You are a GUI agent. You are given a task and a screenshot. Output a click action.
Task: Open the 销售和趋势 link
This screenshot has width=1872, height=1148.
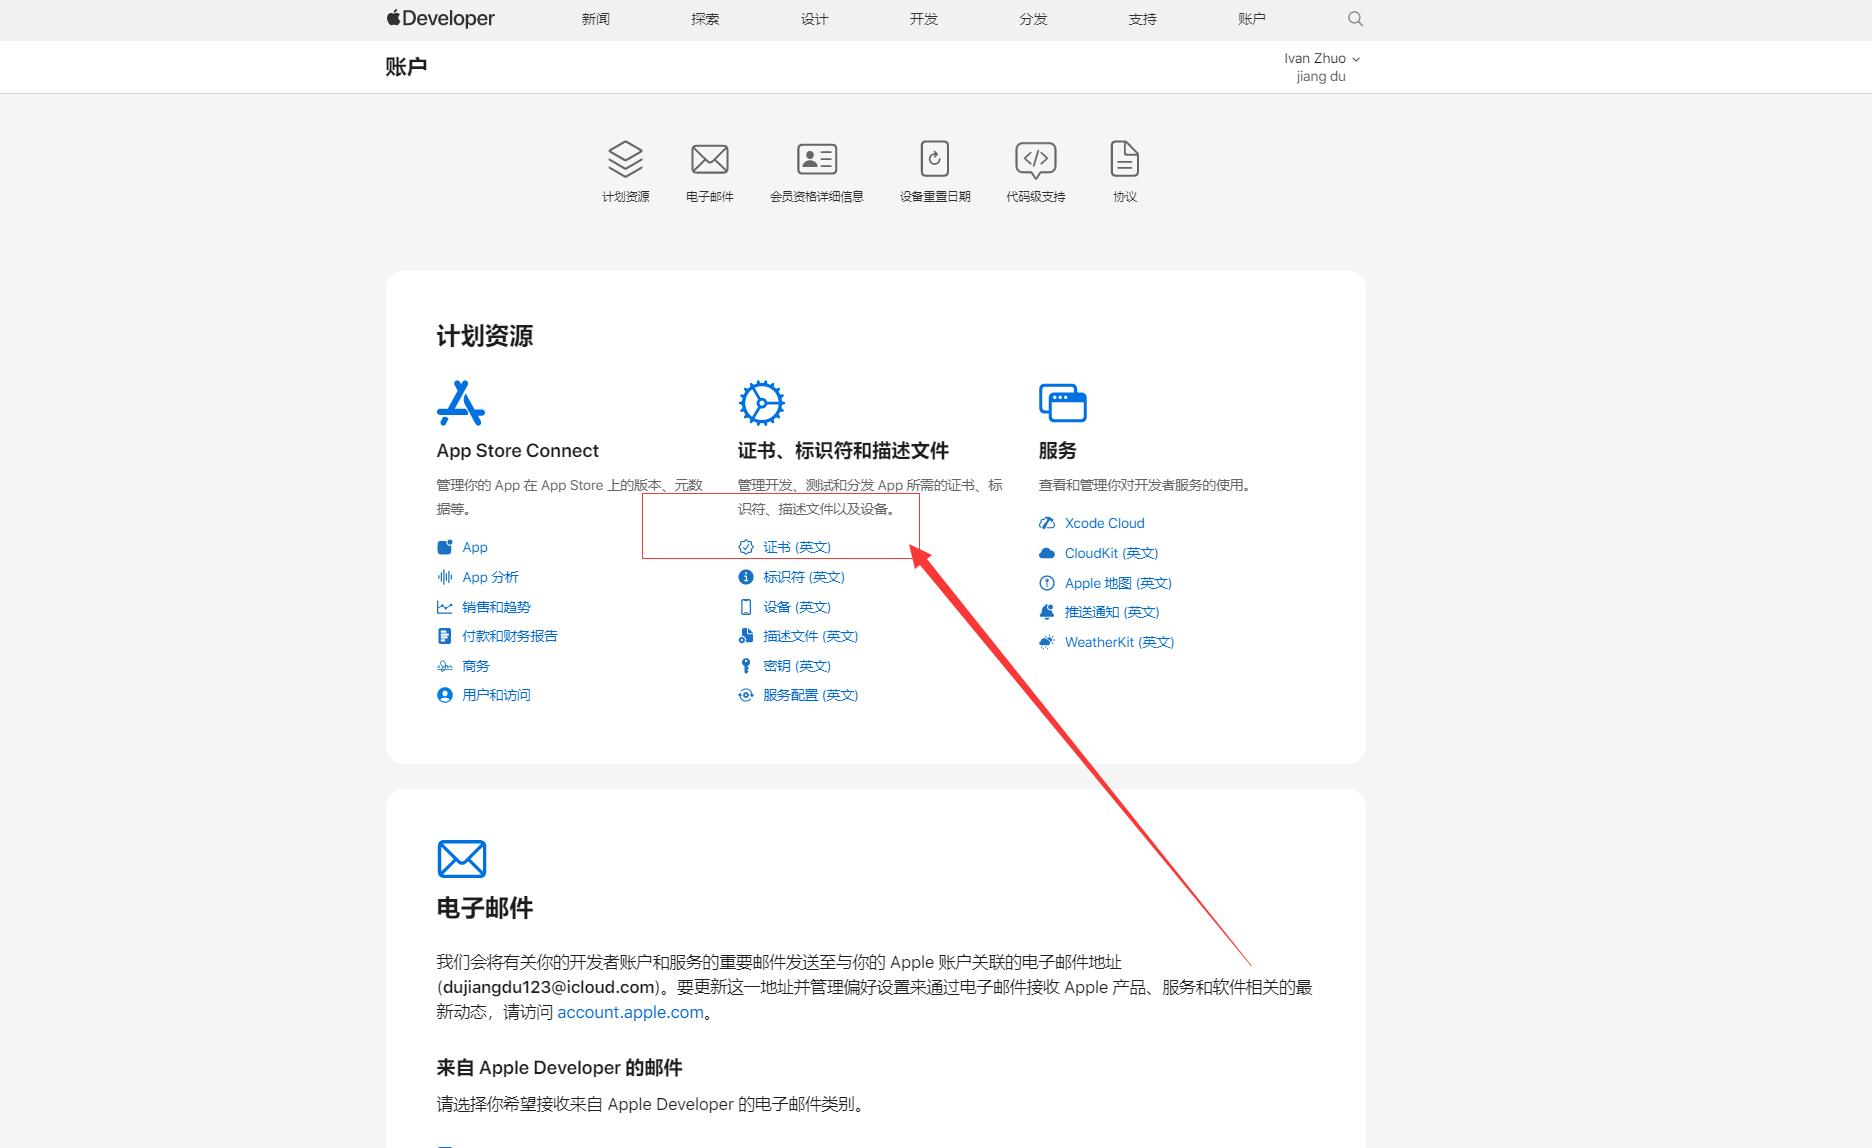tap(497, 607)
